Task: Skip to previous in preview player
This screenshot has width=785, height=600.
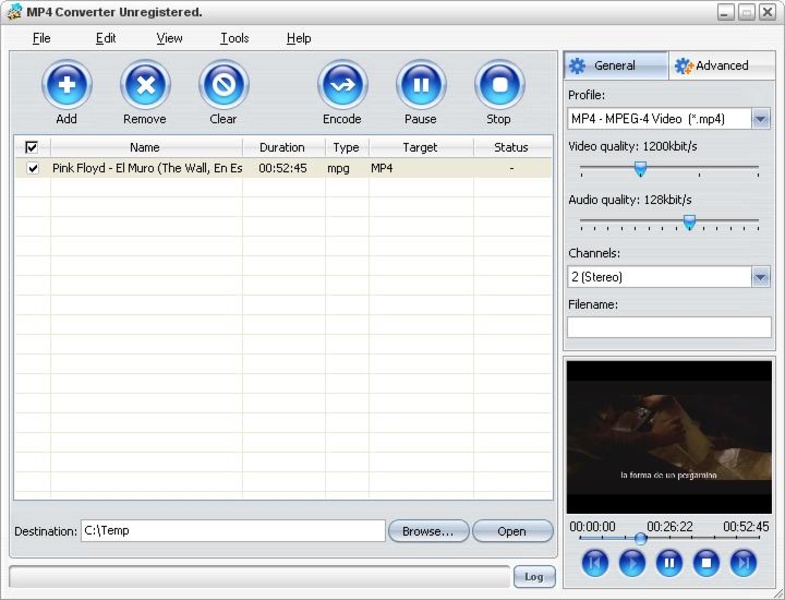Action: tap(595, 563)
